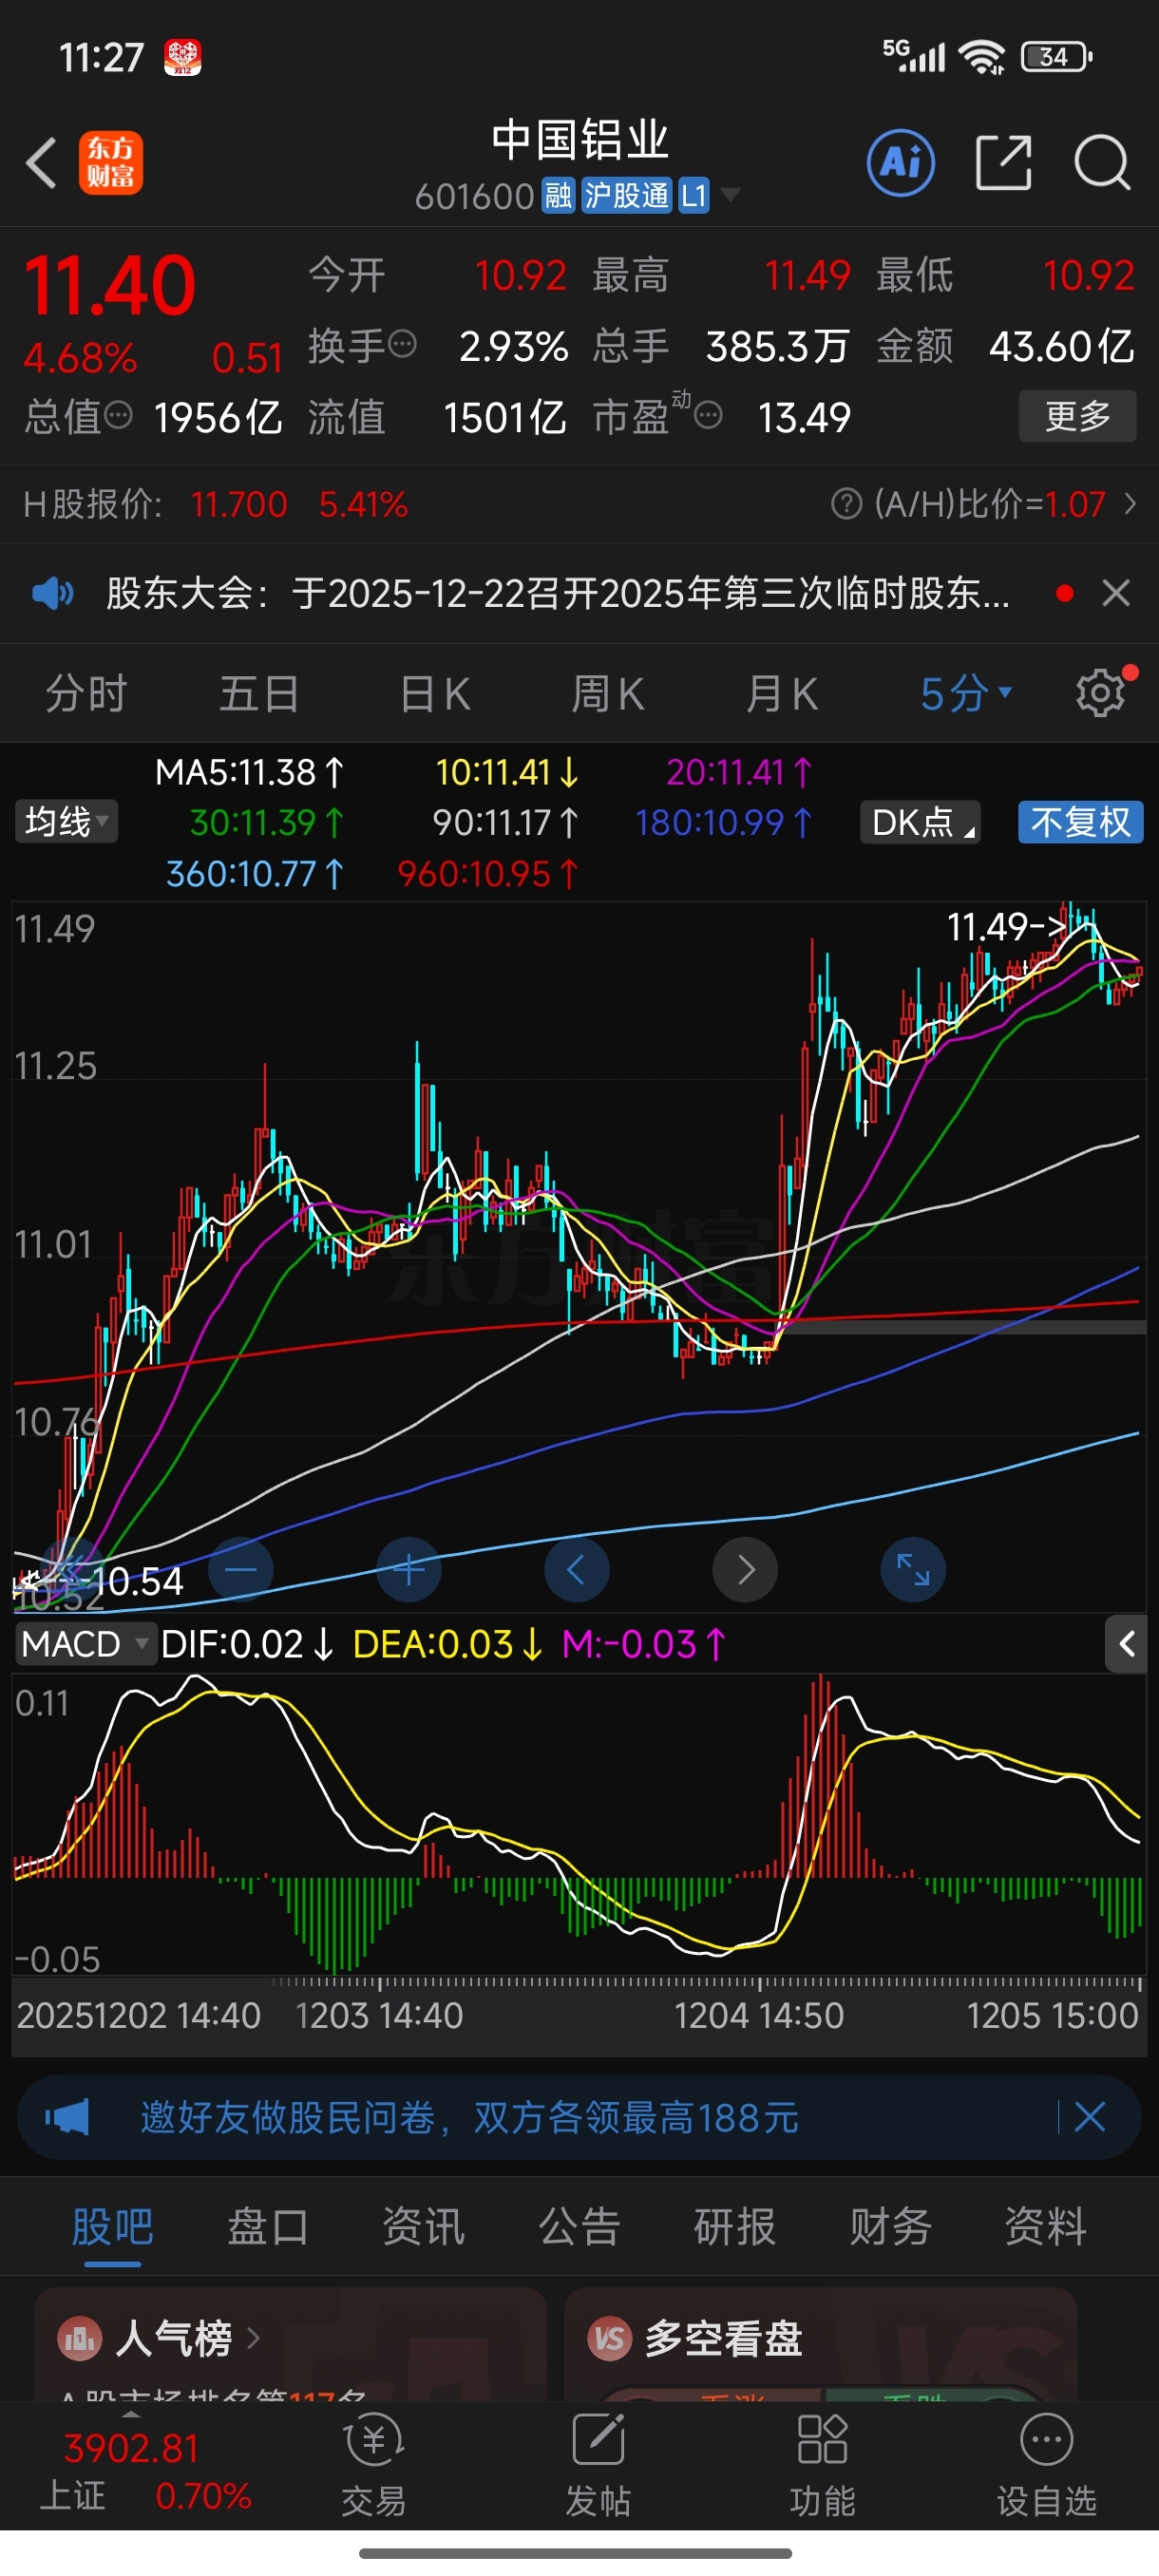1159x2576 pixels.
Task: Open 功能 grid icon
Action: point(822,2466)
